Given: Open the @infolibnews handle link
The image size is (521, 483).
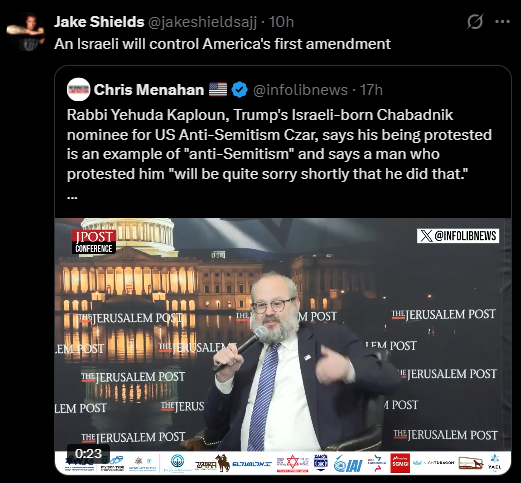Looking at the screenshot, I should click(300, 90).
